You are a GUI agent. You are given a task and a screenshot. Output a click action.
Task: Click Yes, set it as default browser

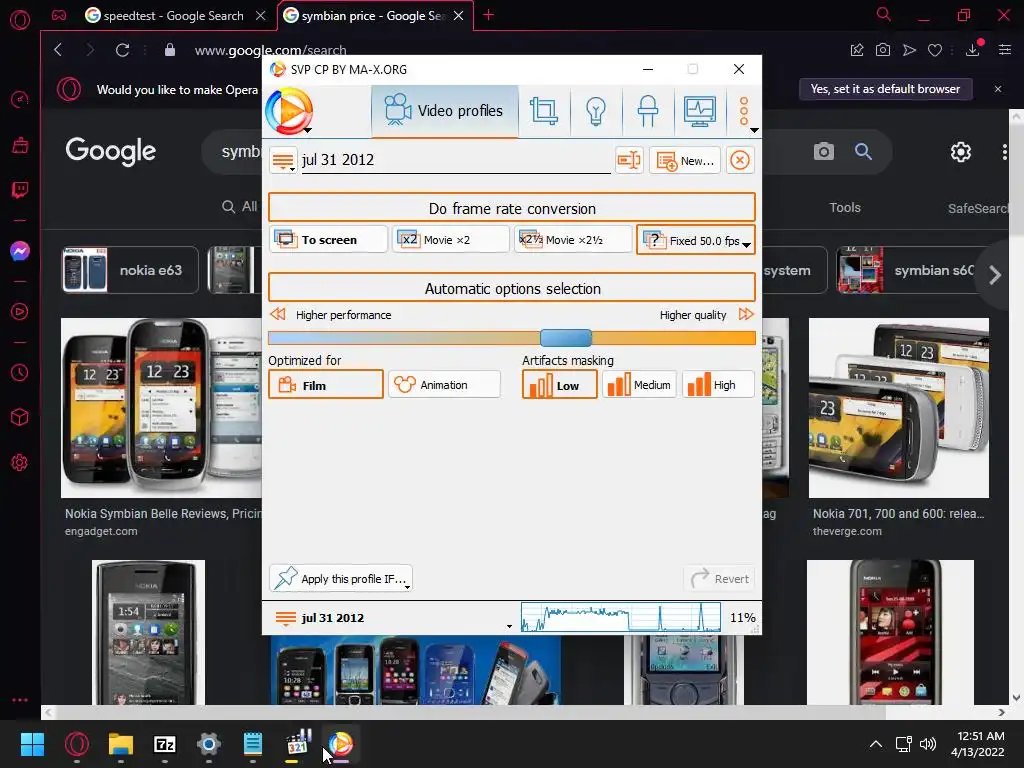click(x=886, y=89)
